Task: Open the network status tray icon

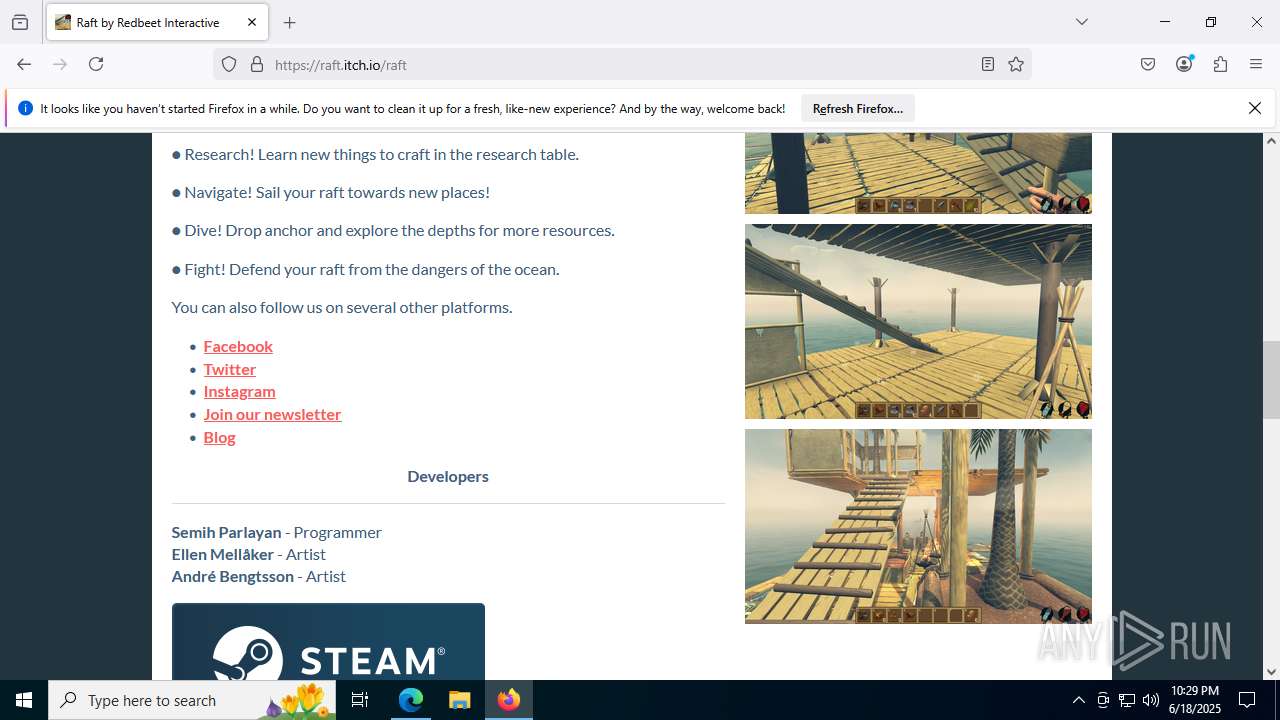Action: pos(1127,700)
